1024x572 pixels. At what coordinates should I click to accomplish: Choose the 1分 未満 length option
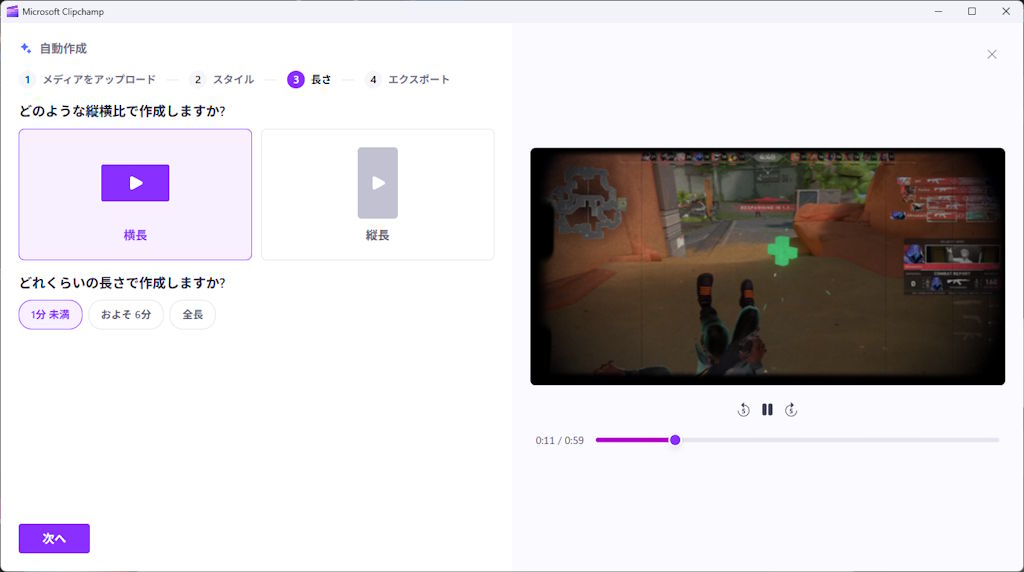[50, 315]
